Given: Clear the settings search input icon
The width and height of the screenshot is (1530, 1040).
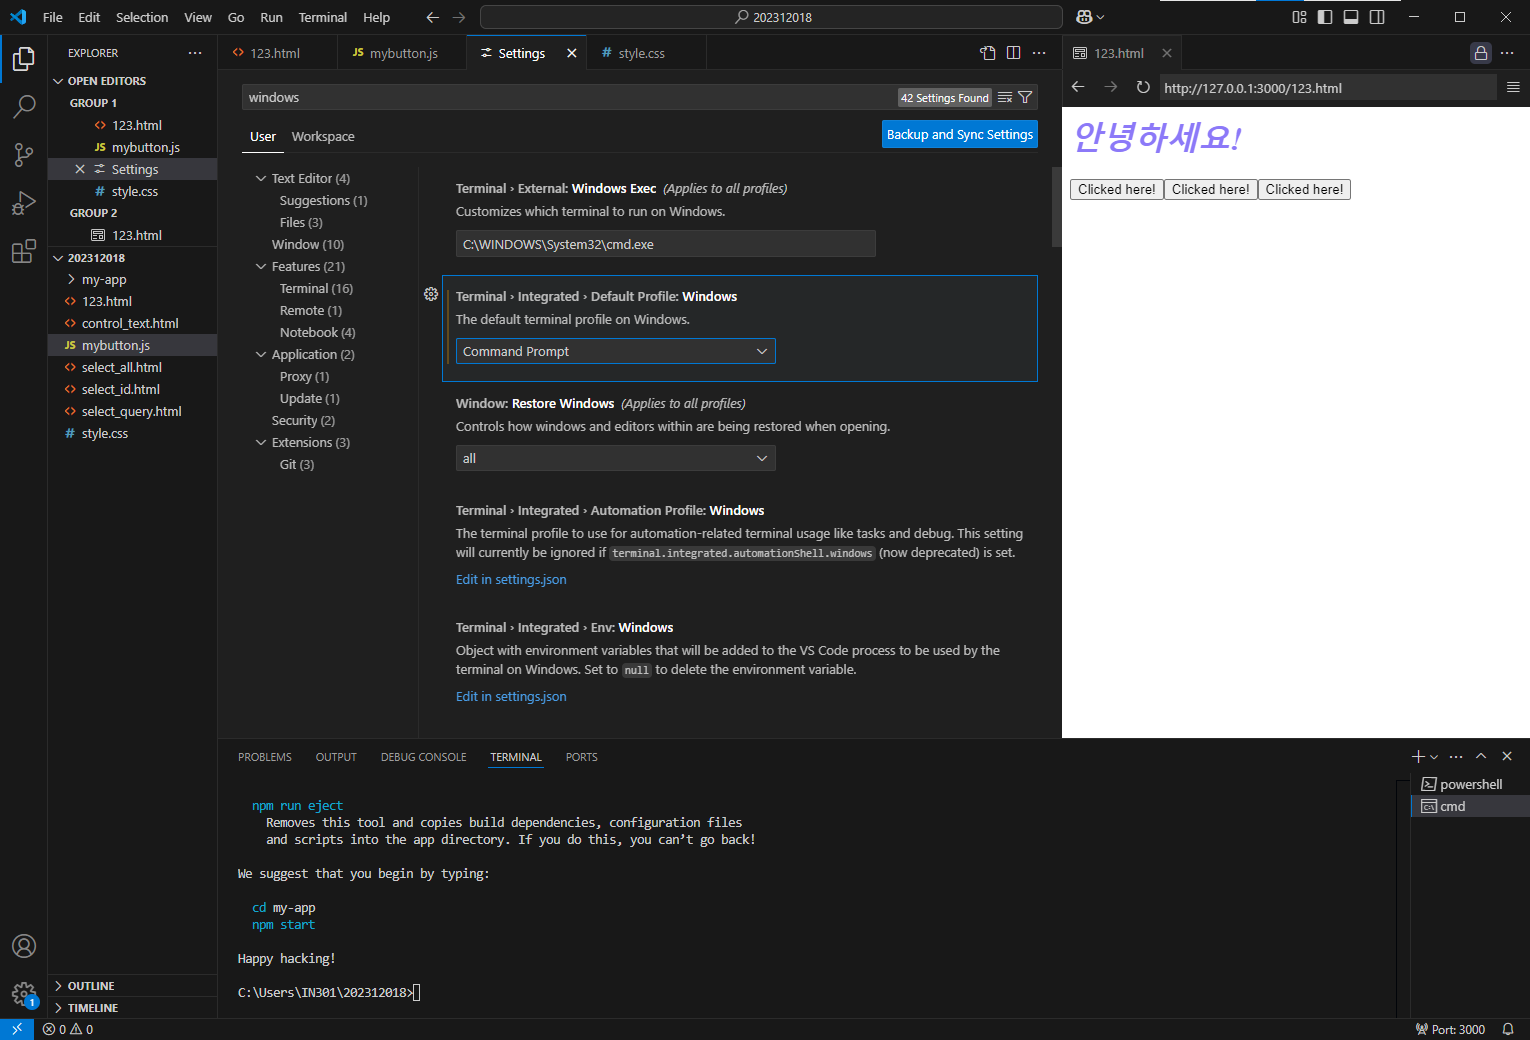Looking at the screenshot, I should click(1005, 97).
